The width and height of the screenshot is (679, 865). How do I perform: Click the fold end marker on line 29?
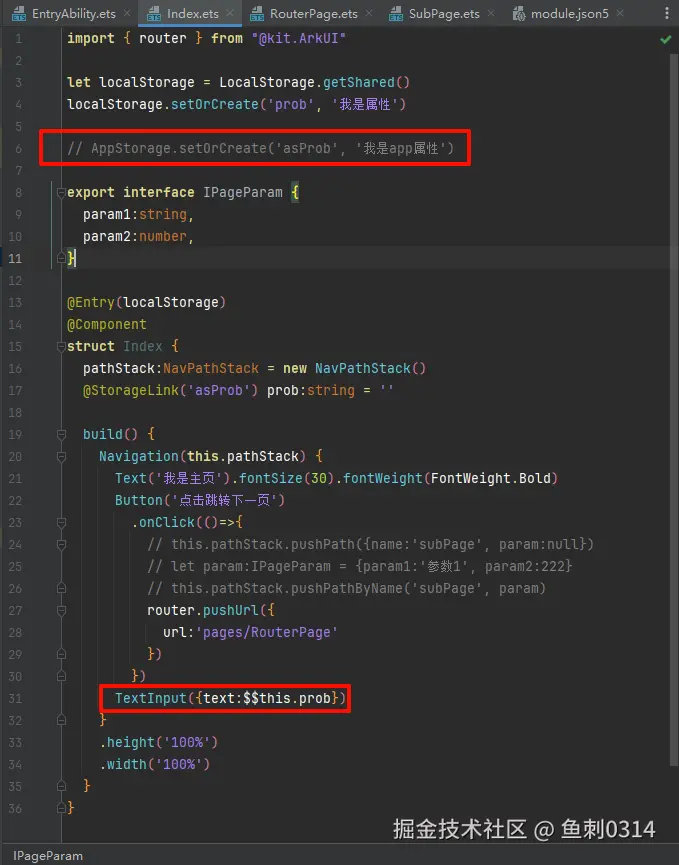pos(61,654)
